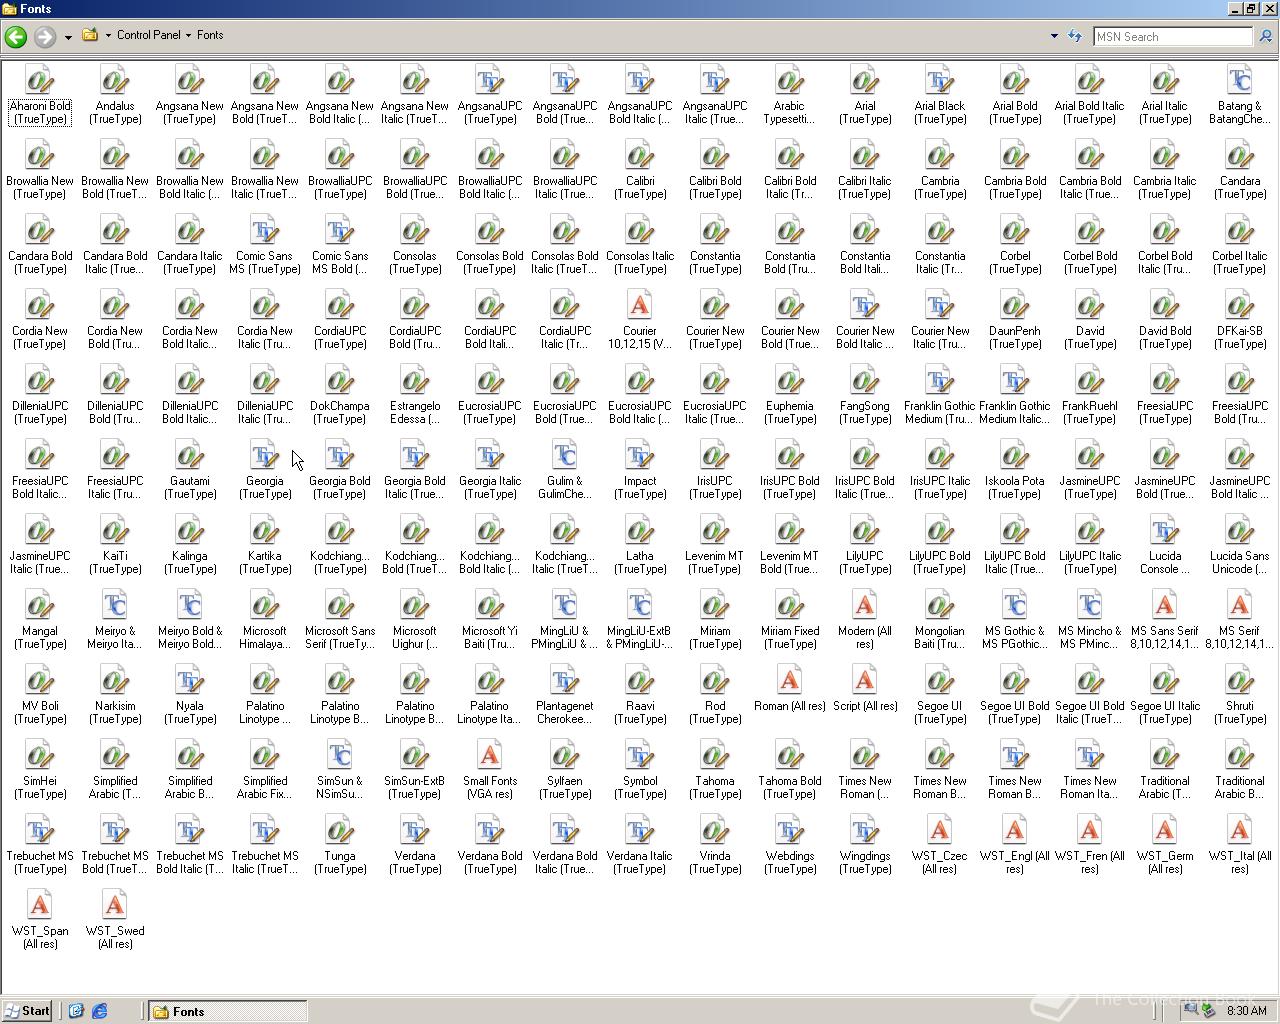Select the Aharoni Bold font icon

tap(40, 80)
